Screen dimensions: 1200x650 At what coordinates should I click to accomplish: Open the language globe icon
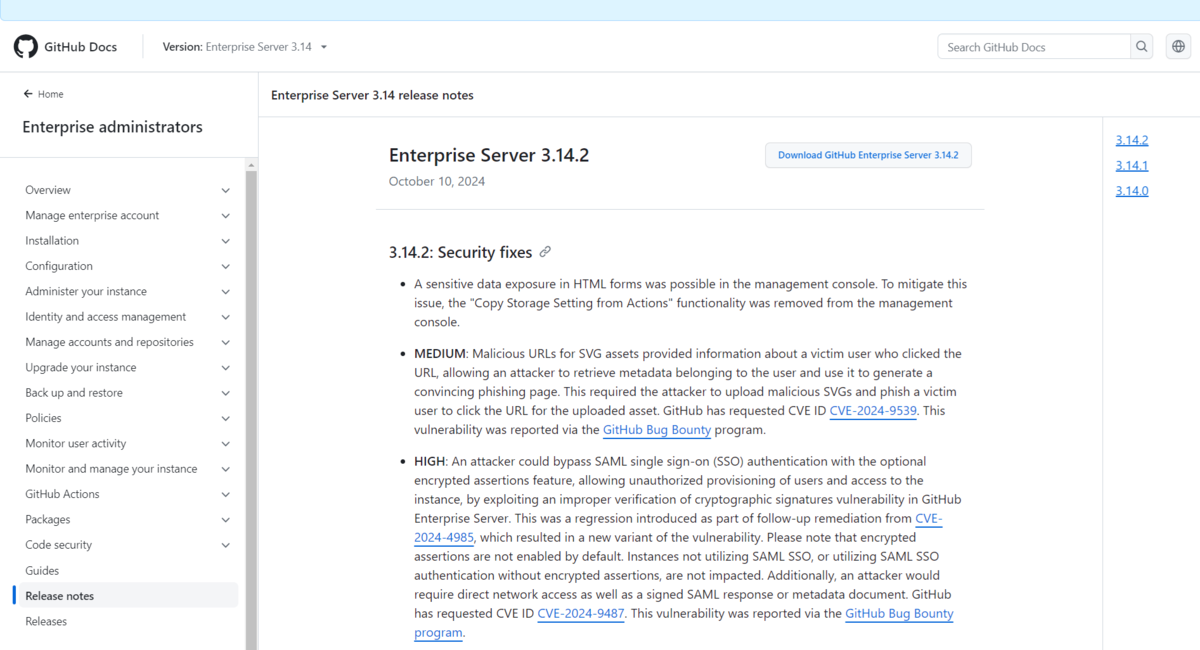tap(1177, 46)
